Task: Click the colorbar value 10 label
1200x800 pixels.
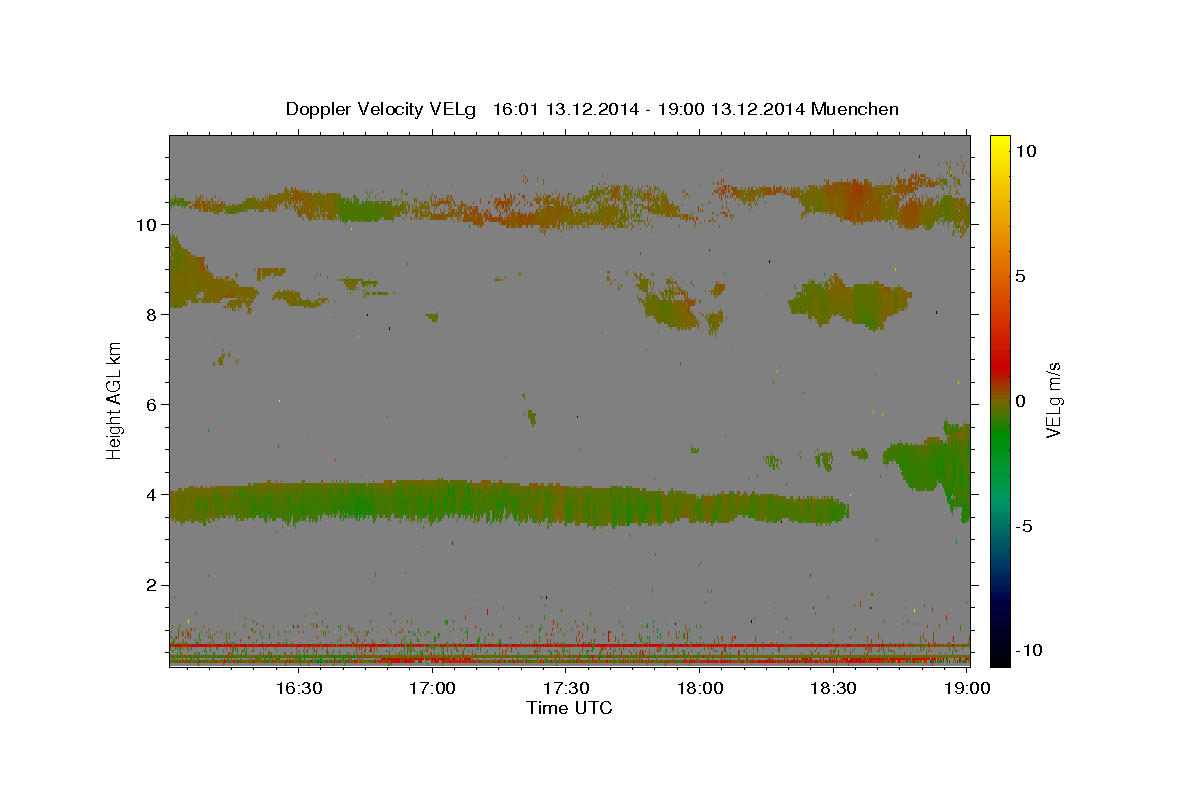Action: pyautogui.click(x=1026, y=150)
